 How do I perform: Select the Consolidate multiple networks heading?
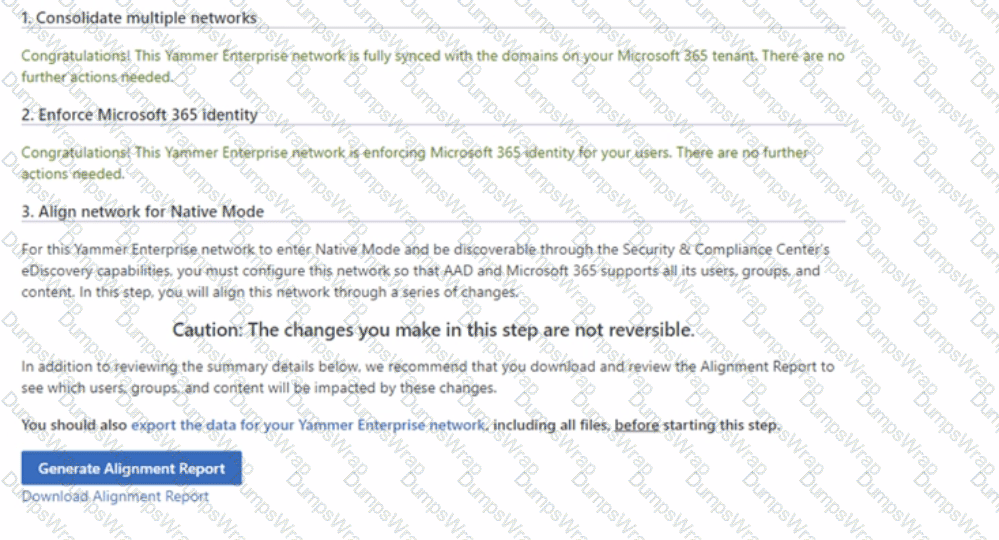[139, 18]
